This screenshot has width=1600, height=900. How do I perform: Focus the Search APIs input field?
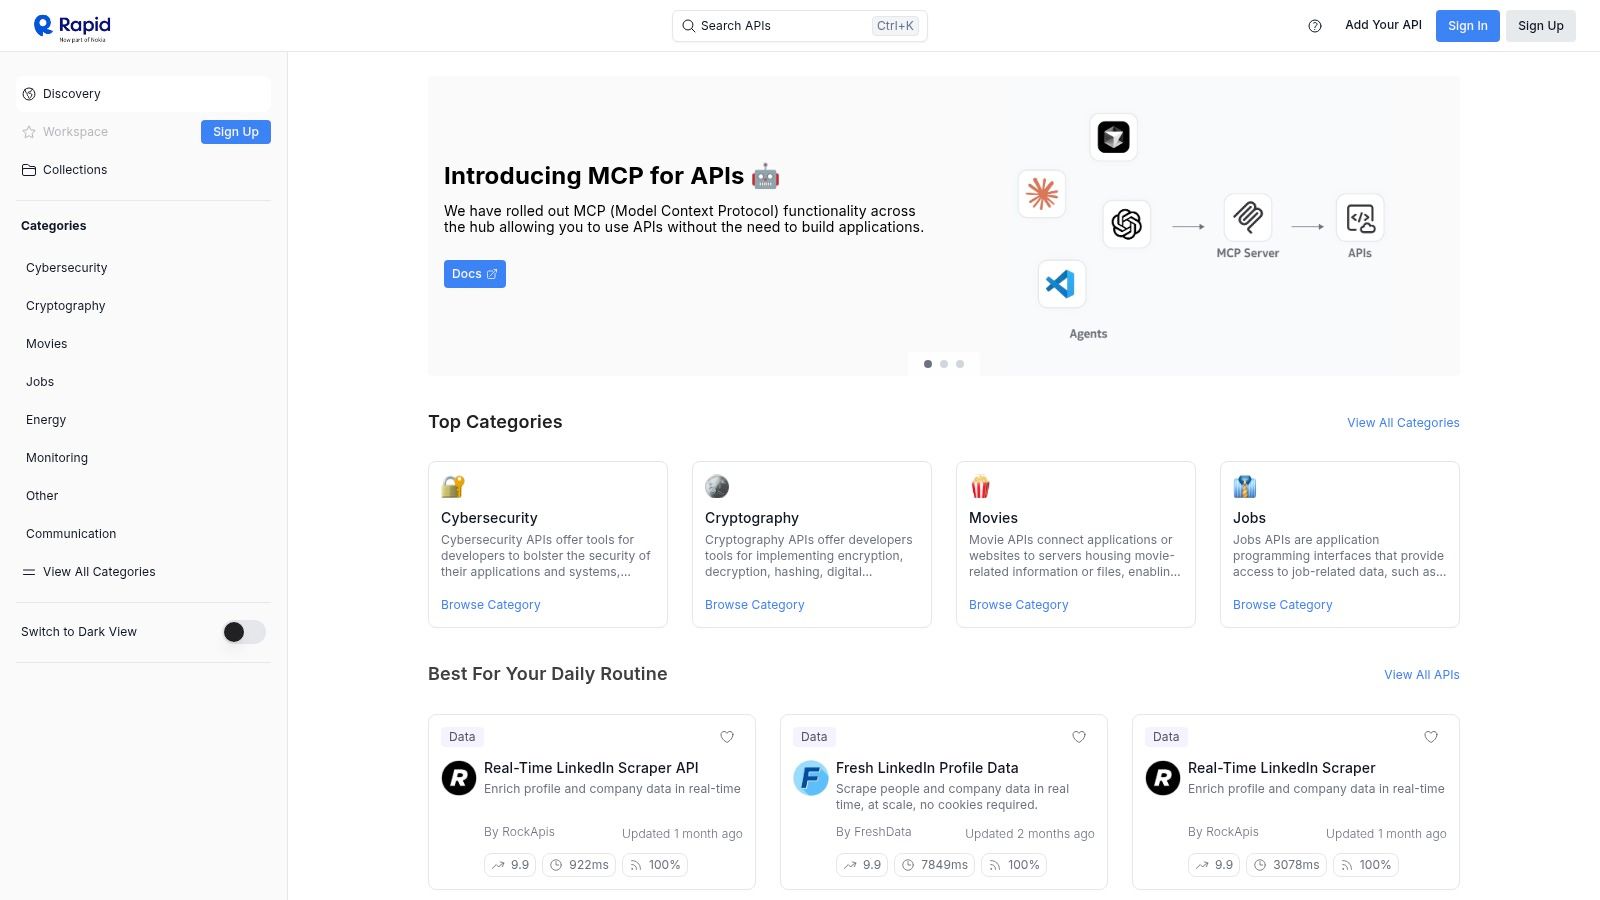[800, 26]
